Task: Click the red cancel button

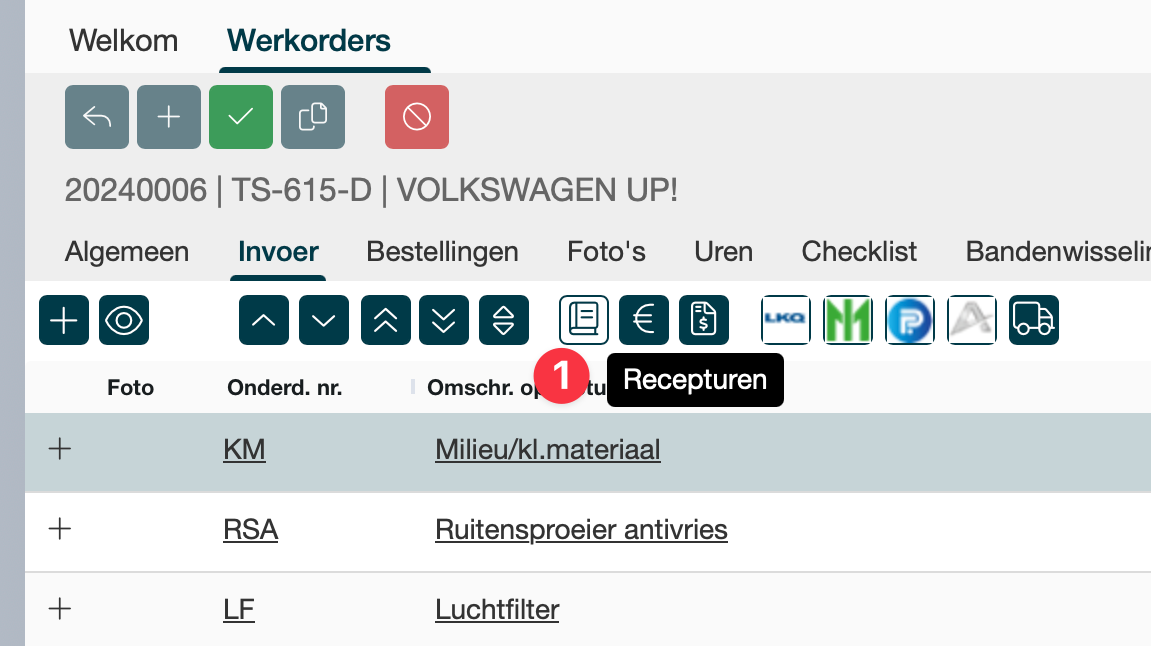Action: point(417,117)
